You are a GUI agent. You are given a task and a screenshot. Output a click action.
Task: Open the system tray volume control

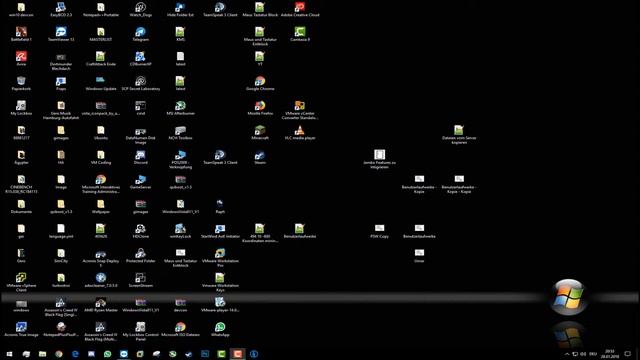click(x=584, y=354)
